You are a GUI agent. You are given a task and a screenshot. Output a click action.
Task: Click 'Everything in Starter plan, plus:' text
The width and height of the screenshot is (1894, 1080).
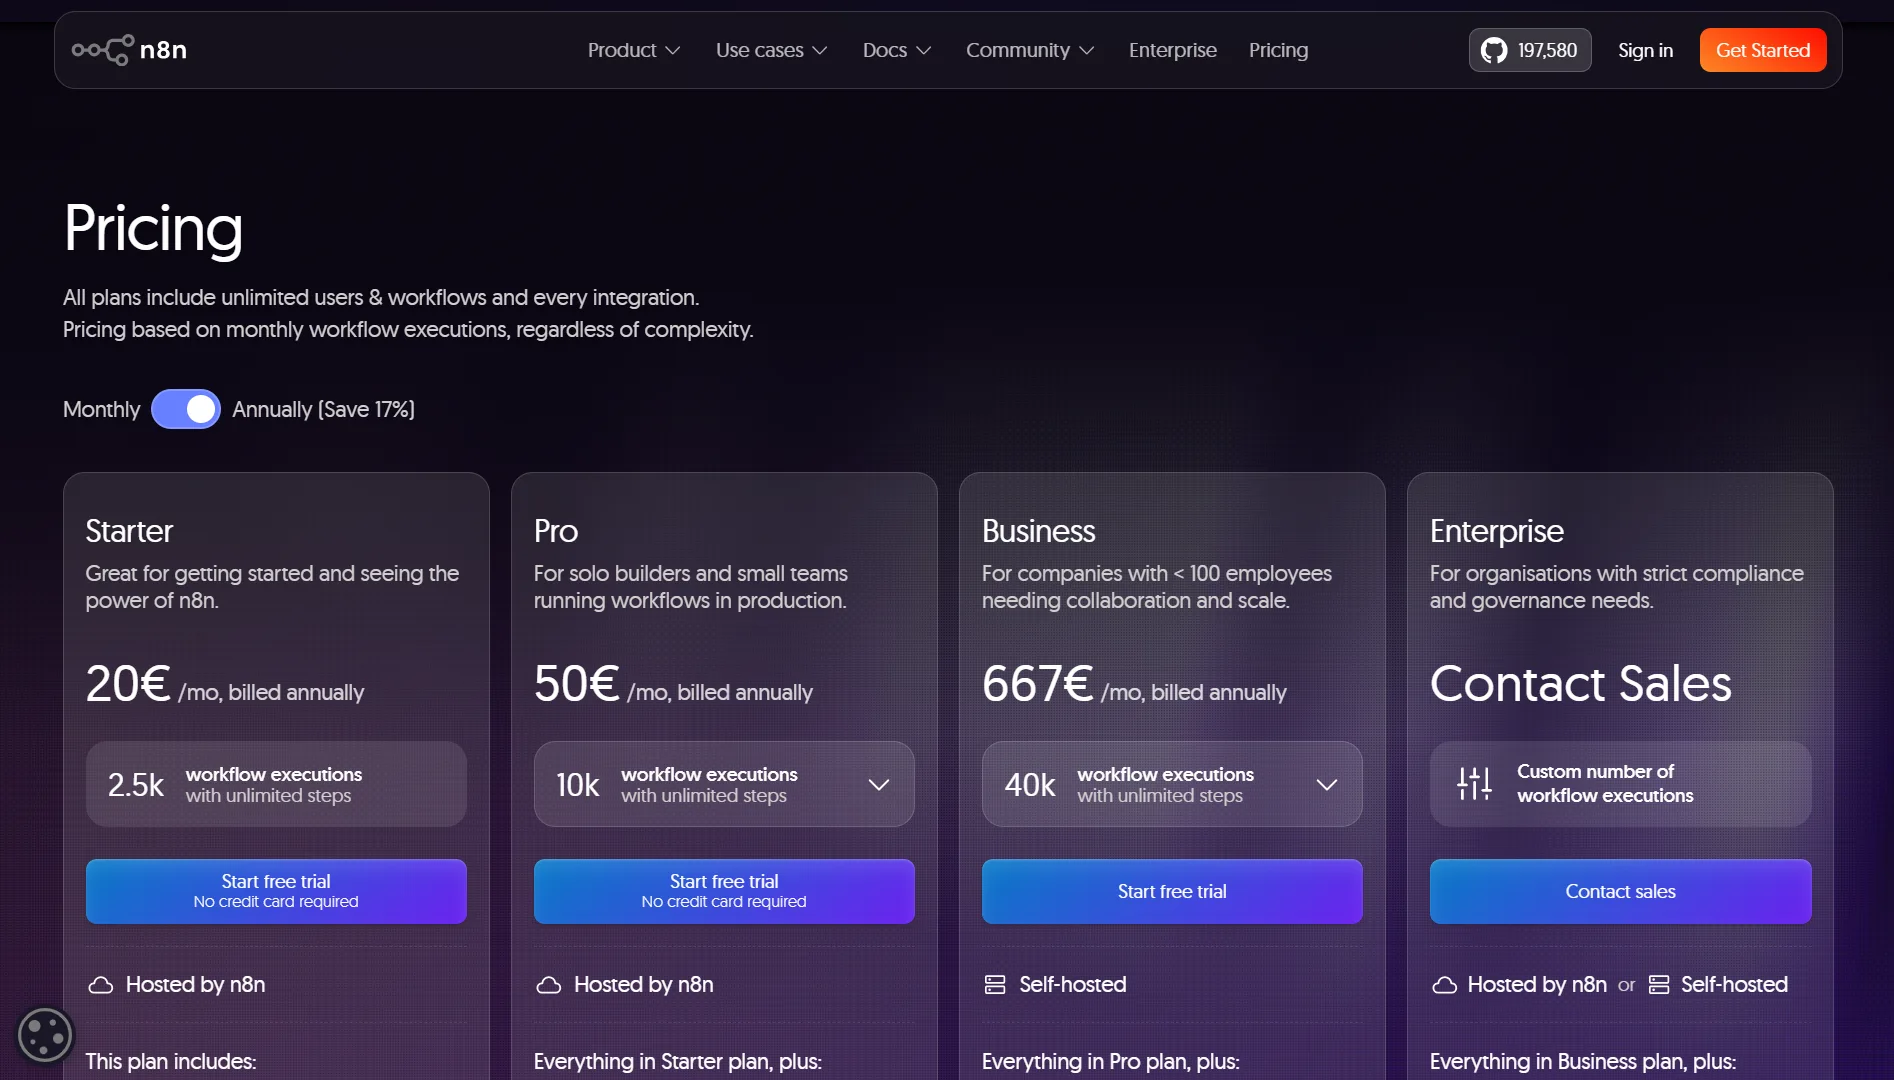click(677, 1061)
